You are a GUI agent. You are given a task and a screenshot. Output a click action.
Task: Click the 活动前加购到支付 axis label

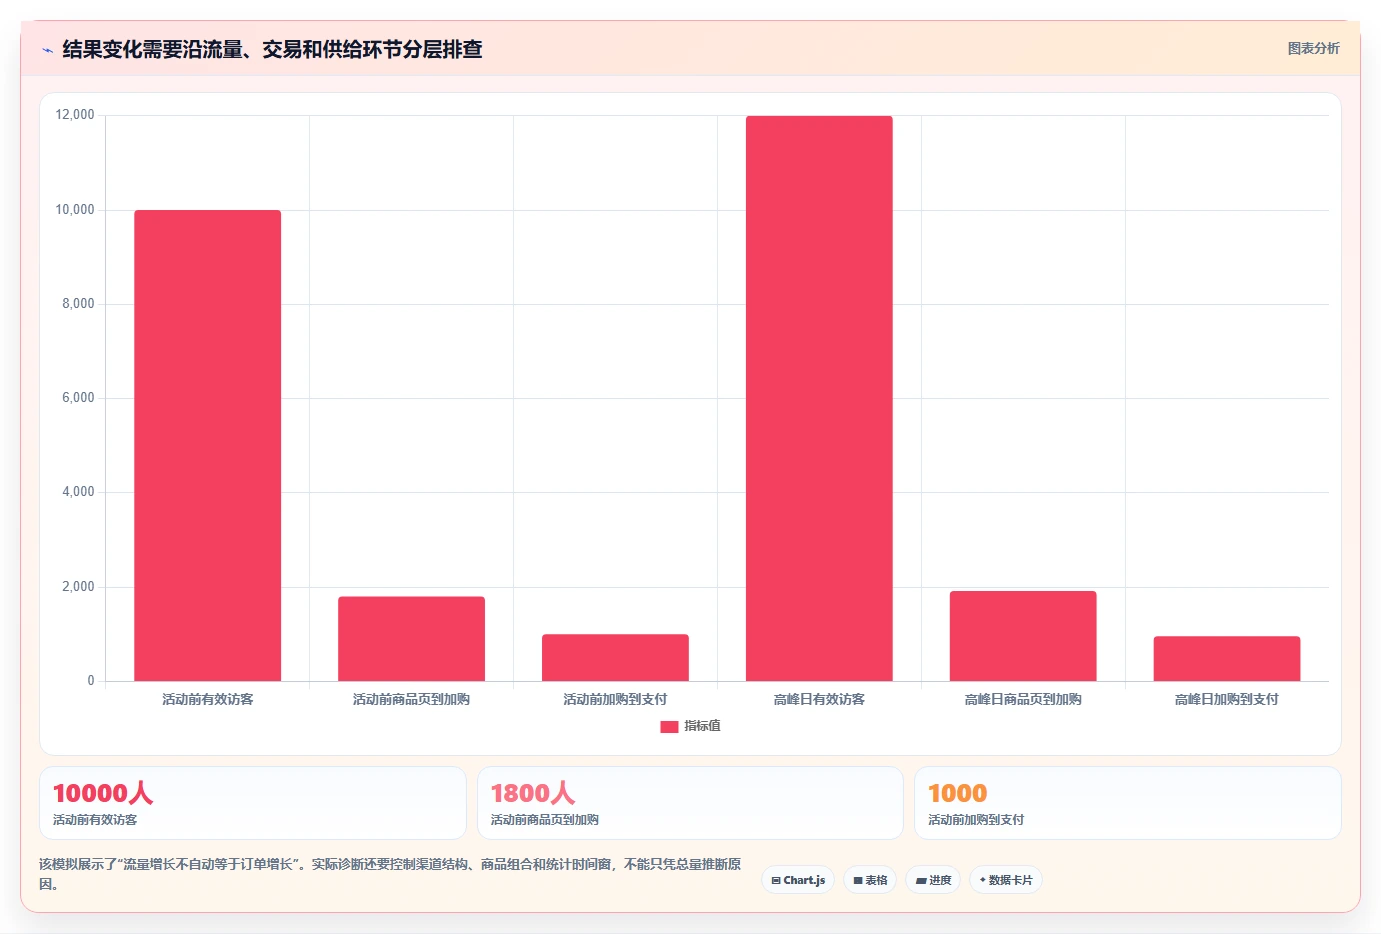(x=615, y=700)
